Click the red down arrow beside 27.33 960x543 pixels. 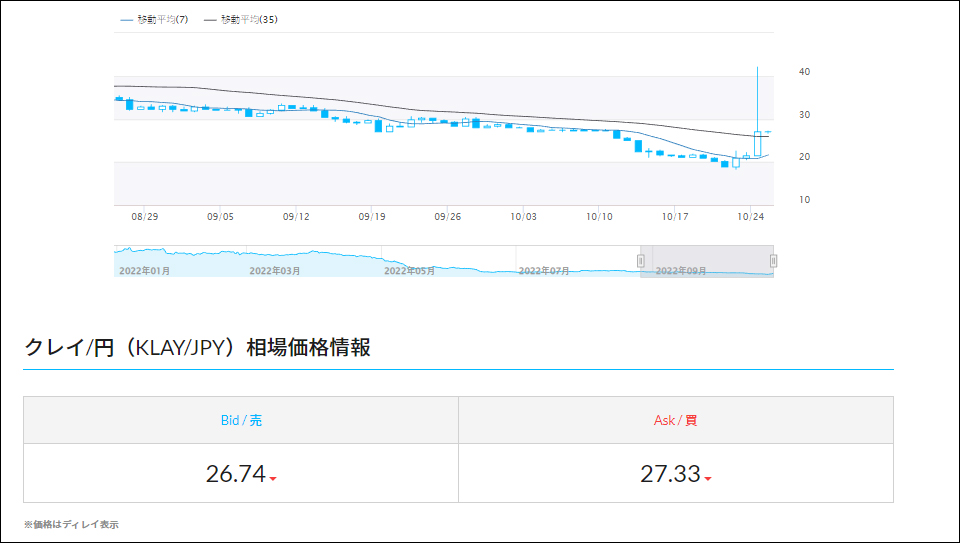[708, 479]
